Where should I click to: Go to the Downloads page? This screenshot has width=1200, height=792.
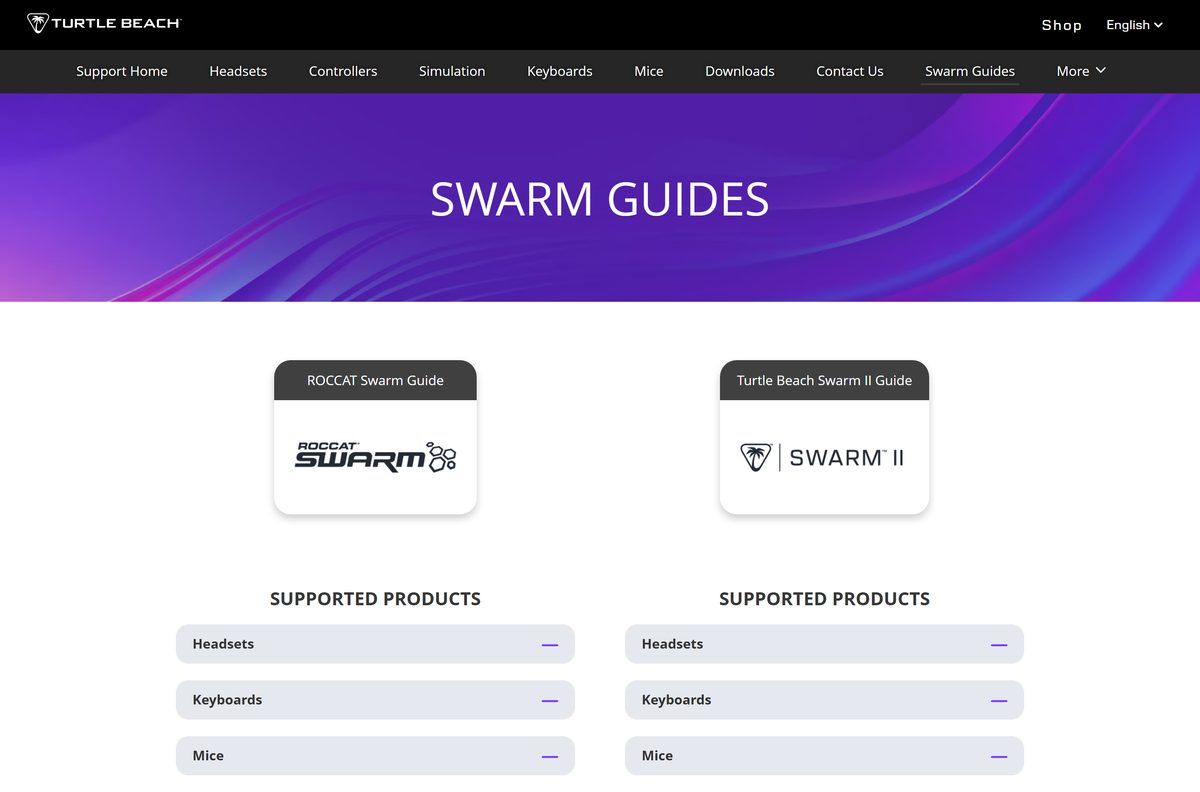[740, 71]
